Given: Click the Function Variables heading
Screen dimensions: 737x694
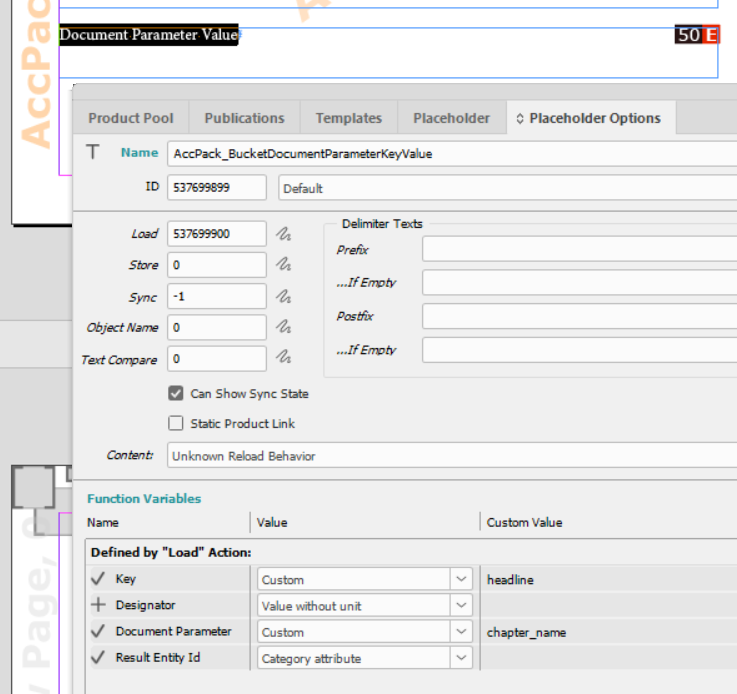Looking at the screenshot, I should coord(144,499).
